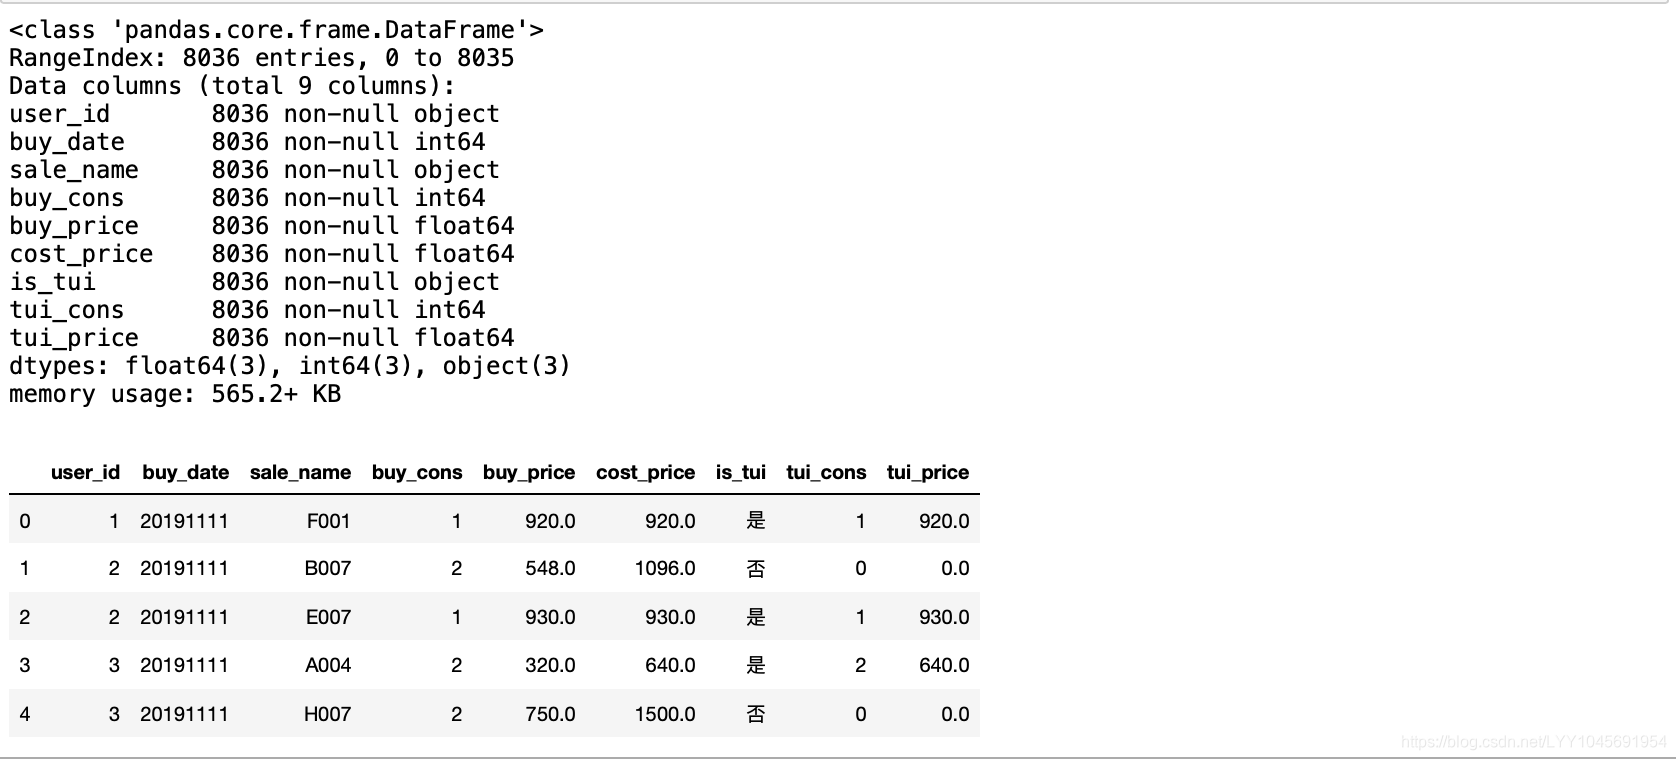Click the cost_price float64 info line

tap(262, 254)
